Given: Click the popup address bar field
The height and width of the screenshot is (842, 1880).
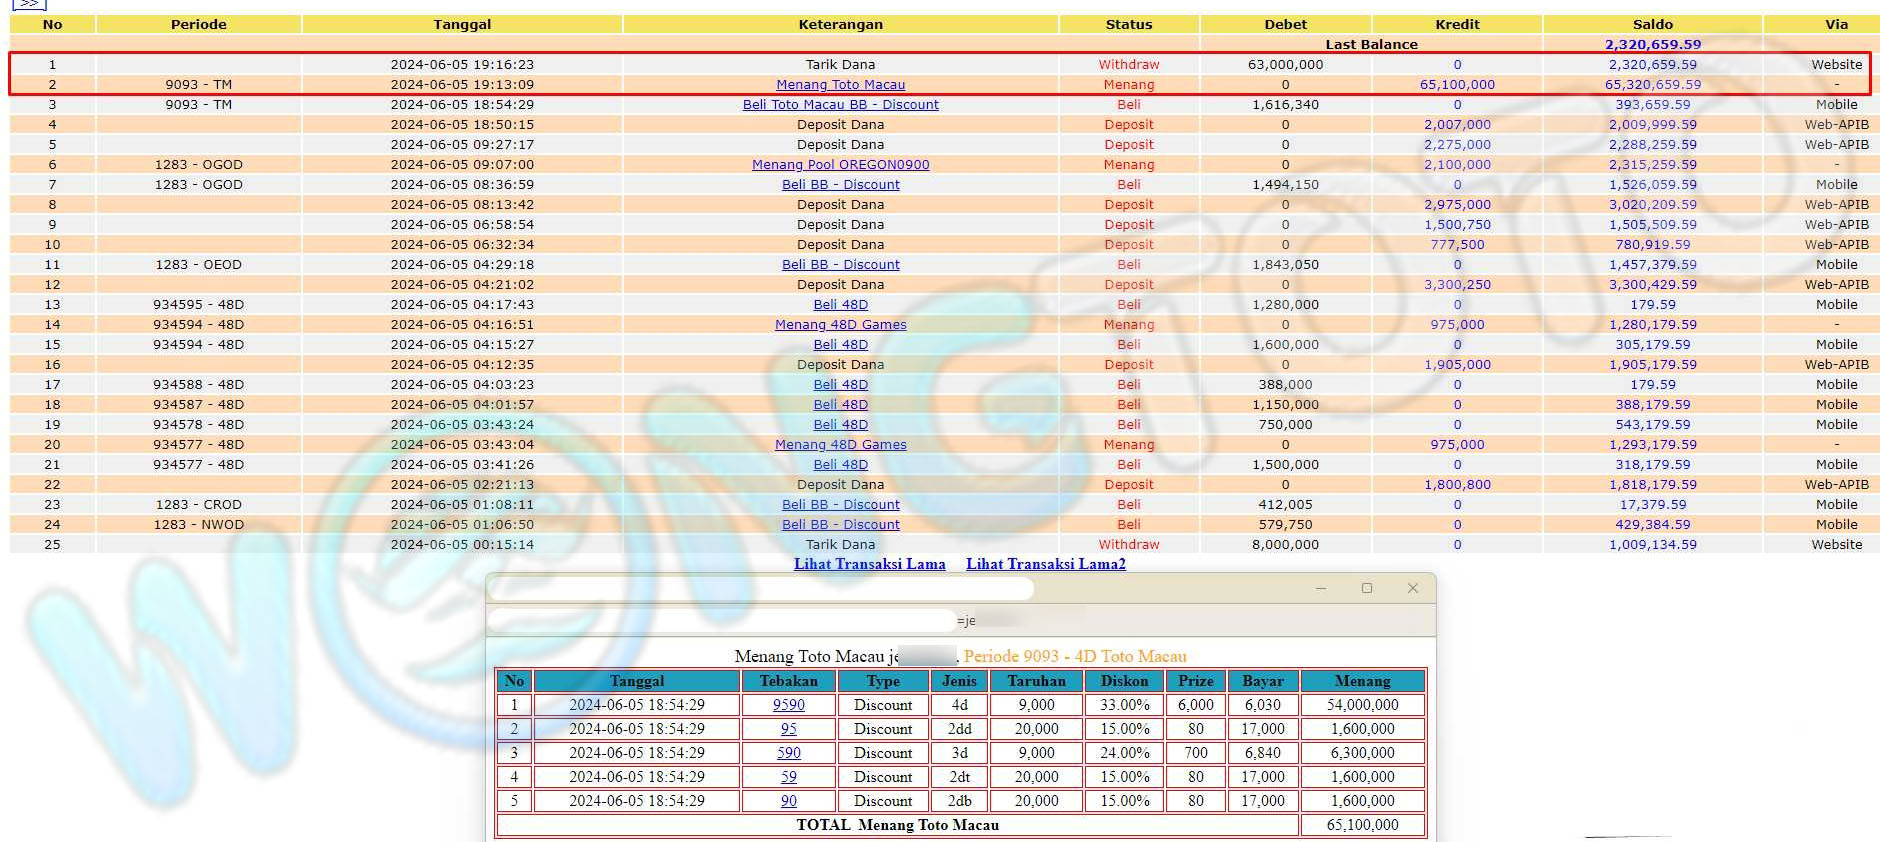Looking at the screenshot, I should pos(720,620).
